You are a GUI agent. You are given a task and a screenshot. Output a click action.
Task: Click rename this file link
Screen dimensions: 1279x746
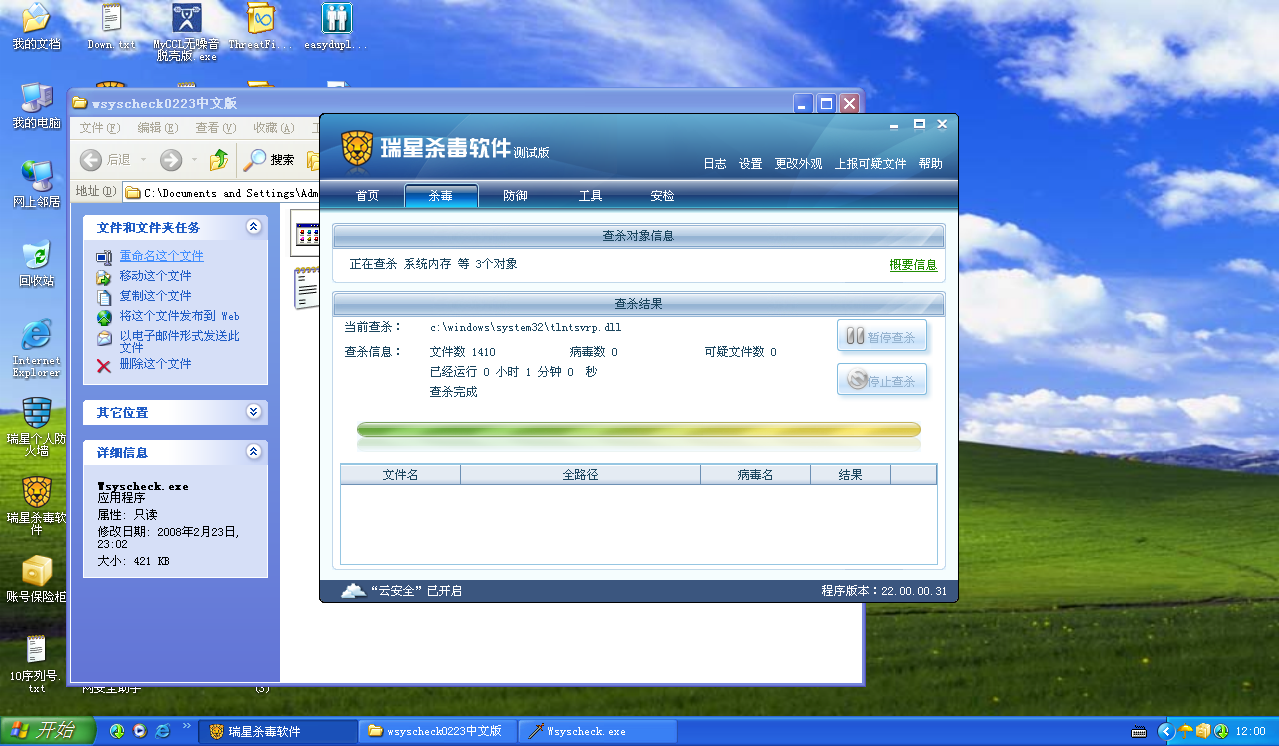[161, 256]
